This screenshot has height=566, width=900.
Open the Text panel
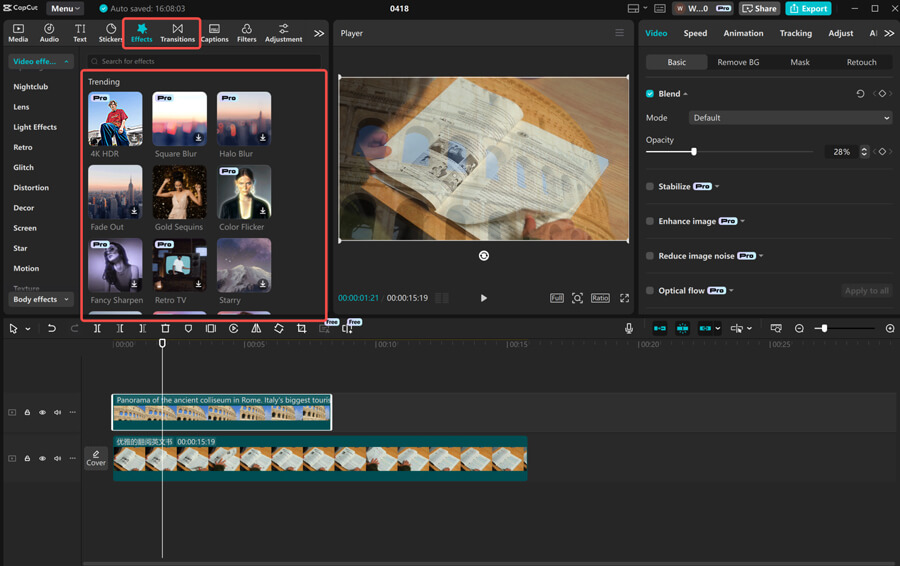[x=80, y=33]
